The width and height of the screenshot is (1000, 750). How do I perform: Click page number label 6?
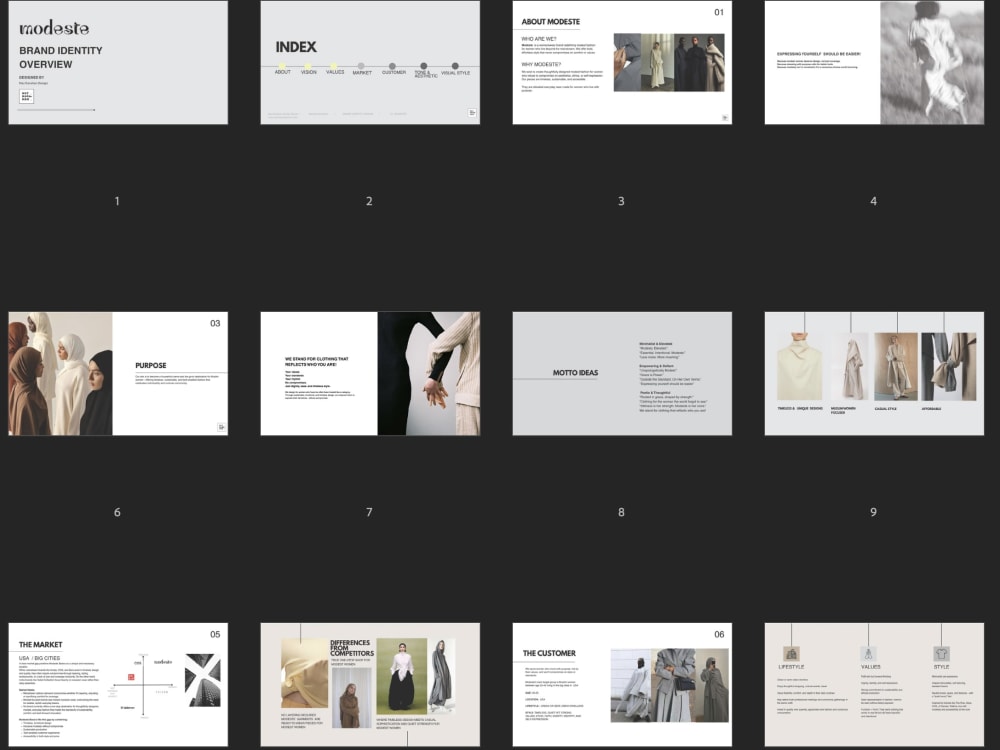coord(117,512)
